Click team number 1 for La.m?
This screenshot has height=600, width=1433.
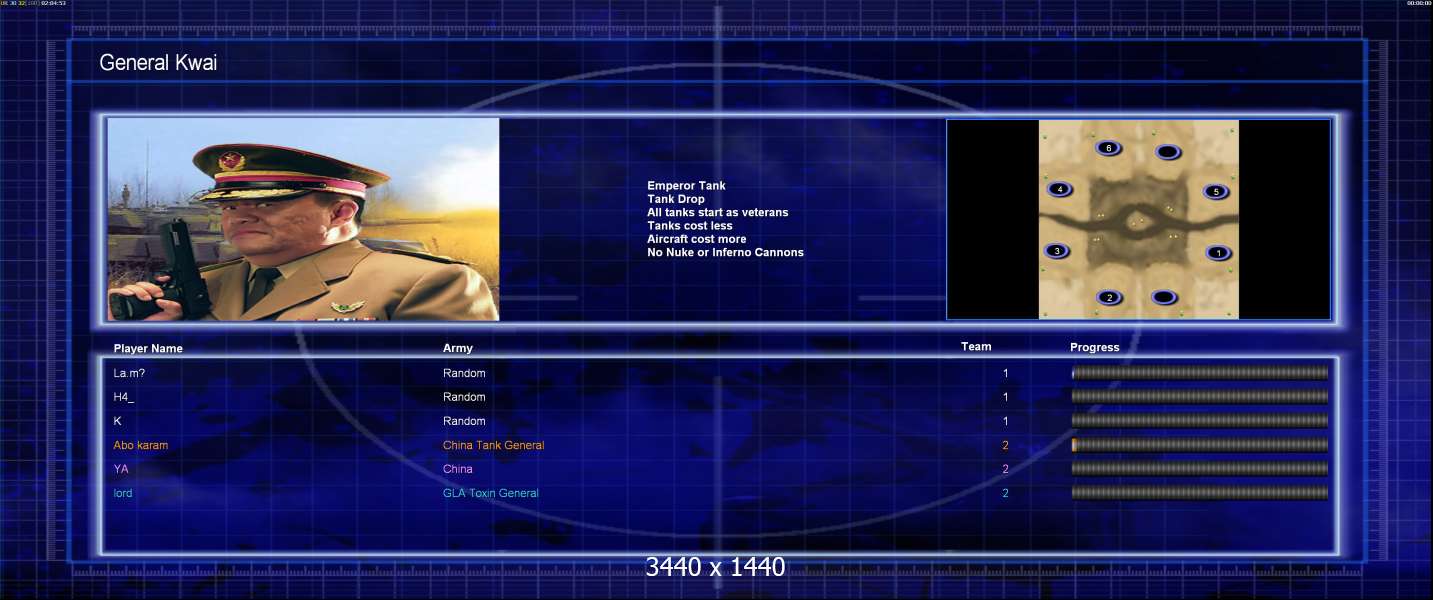(x=1006, y=373)
